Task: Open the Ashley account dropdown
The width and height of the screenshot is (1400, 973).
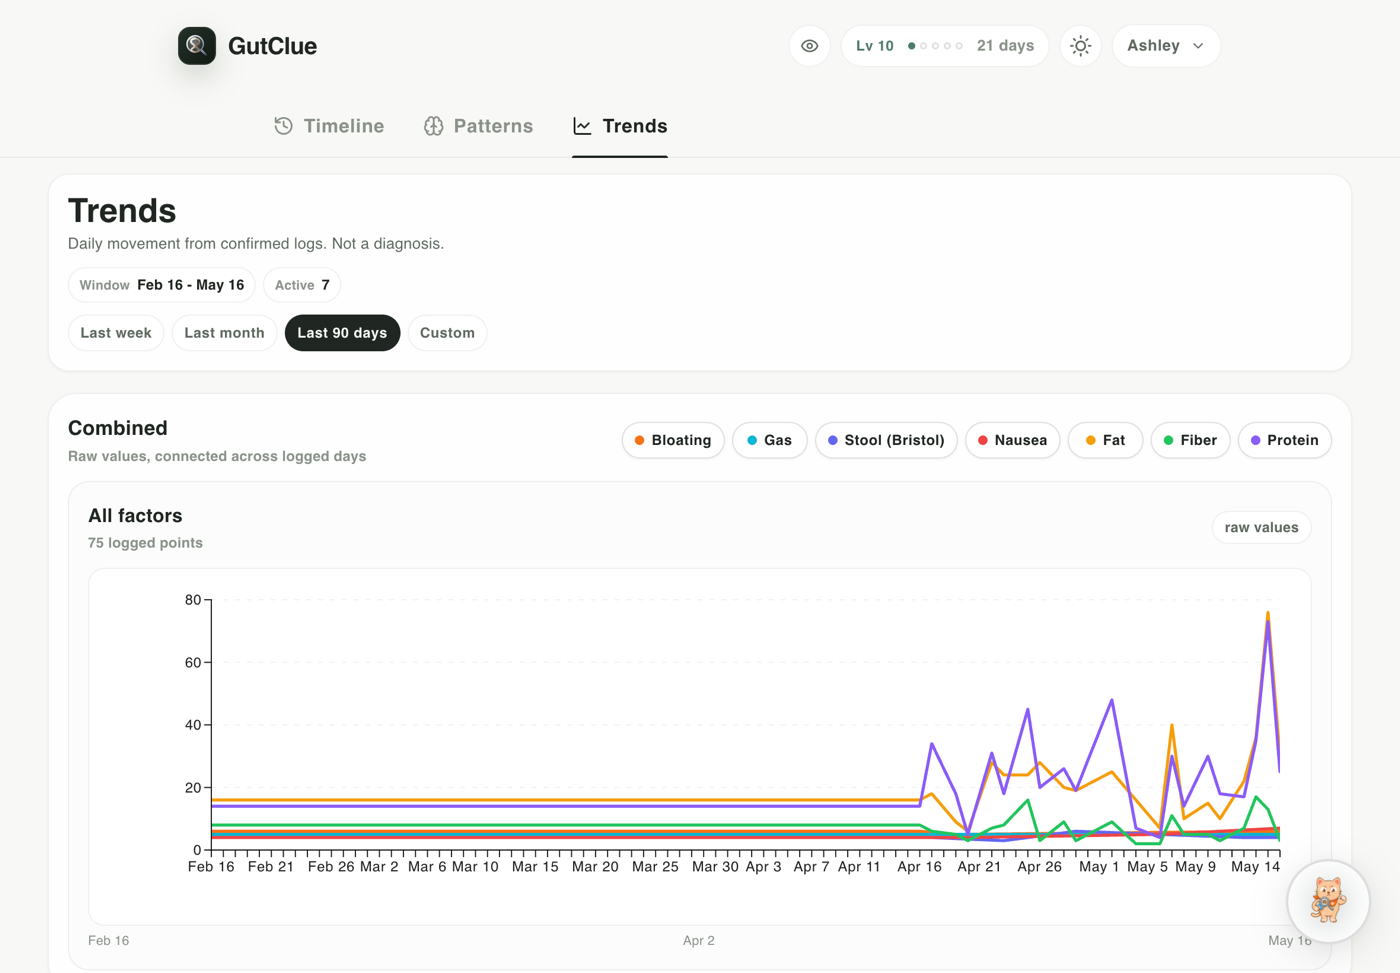Action: (1166, 46)
